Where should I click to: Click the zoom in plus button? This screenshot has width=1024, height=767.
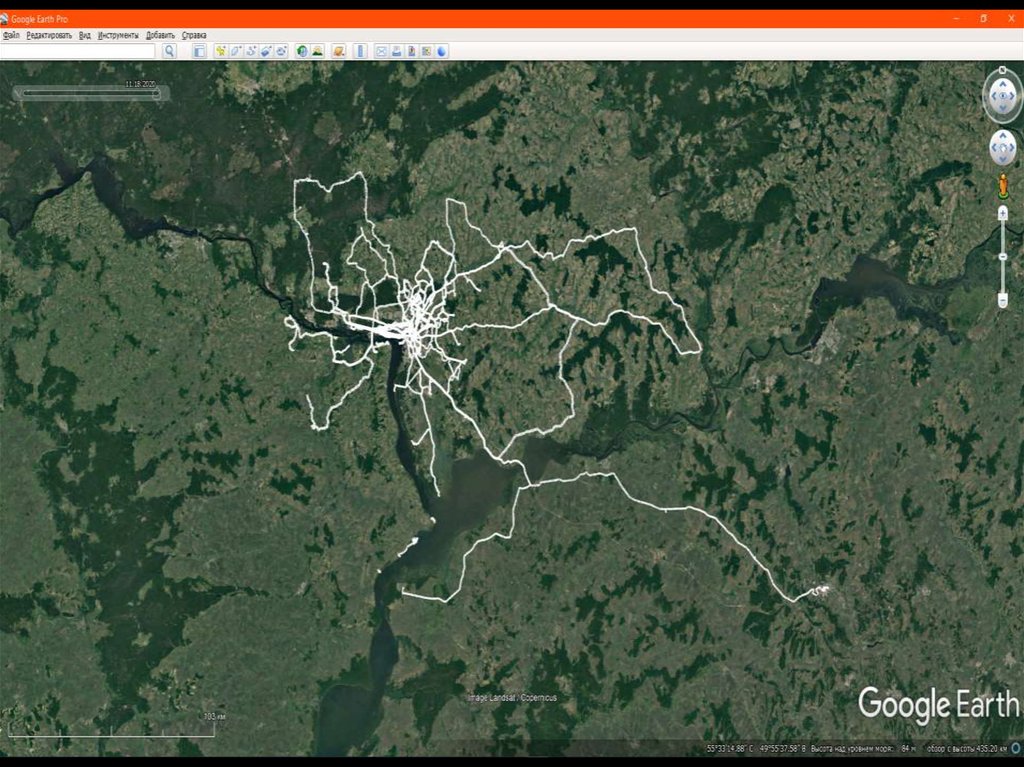point(1003,213)
